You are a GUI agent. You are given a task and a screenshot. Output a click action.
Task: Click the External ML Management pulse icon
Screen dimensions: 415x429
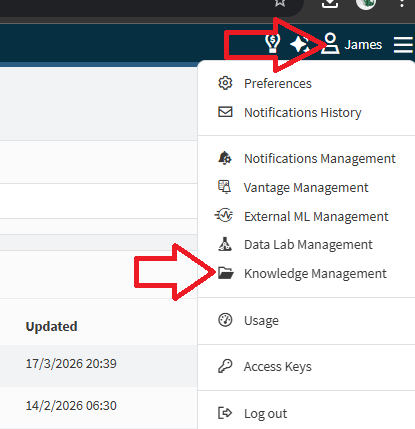[224, 215]
